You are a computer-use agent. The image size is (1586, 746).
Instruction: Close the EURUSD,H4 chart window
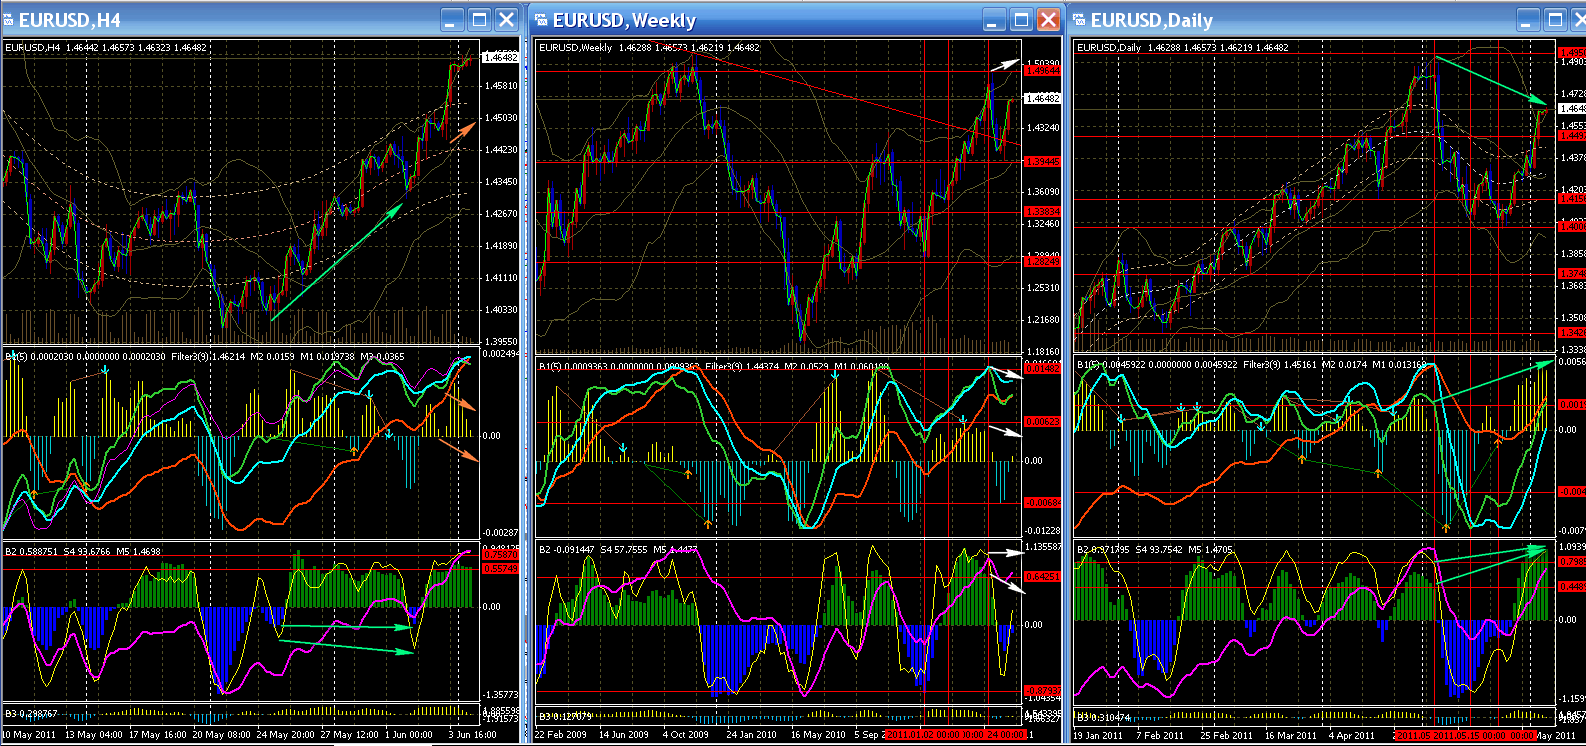507,19
